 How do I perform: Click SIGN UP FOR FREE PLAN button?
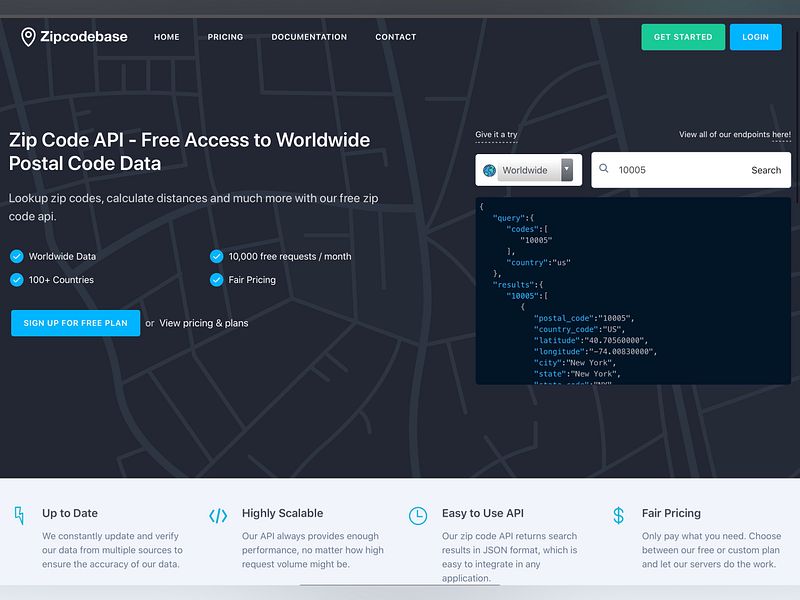pos(75,323)
